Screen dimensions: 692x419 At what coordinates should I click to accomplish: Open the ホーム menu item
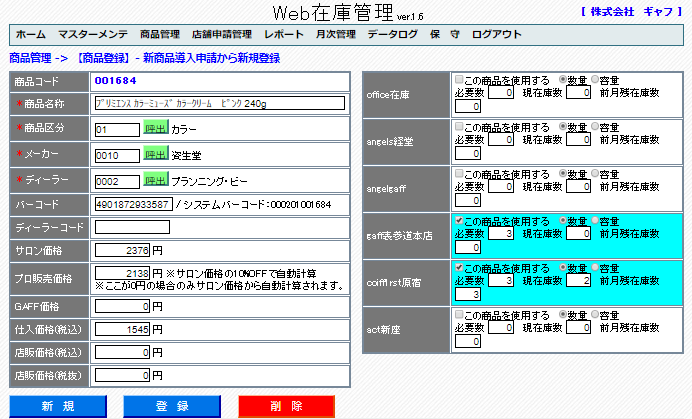(30, 34)
